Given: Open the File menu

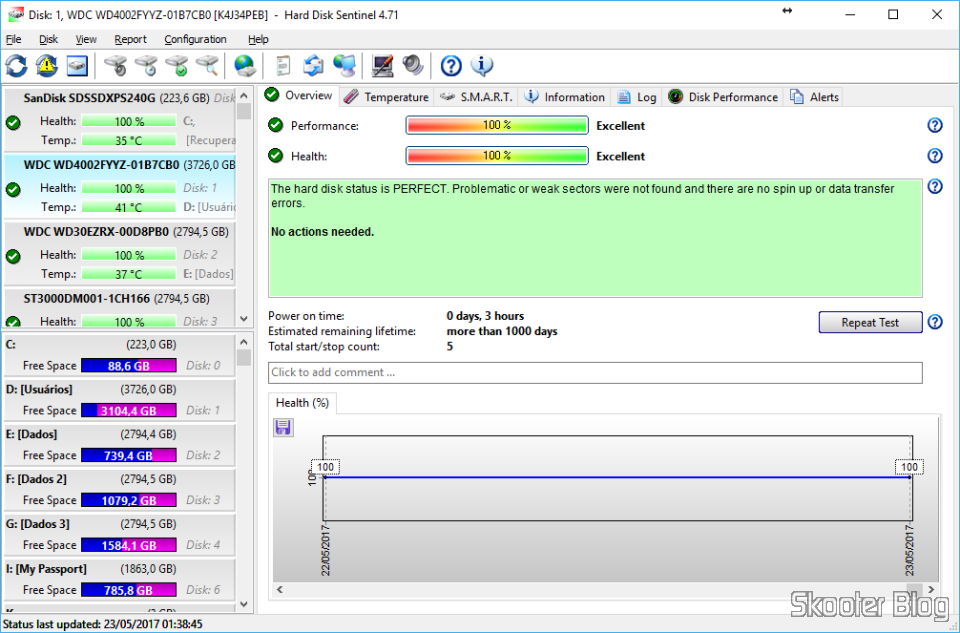Looking at the screenshot, I should (x=13, y=39).
